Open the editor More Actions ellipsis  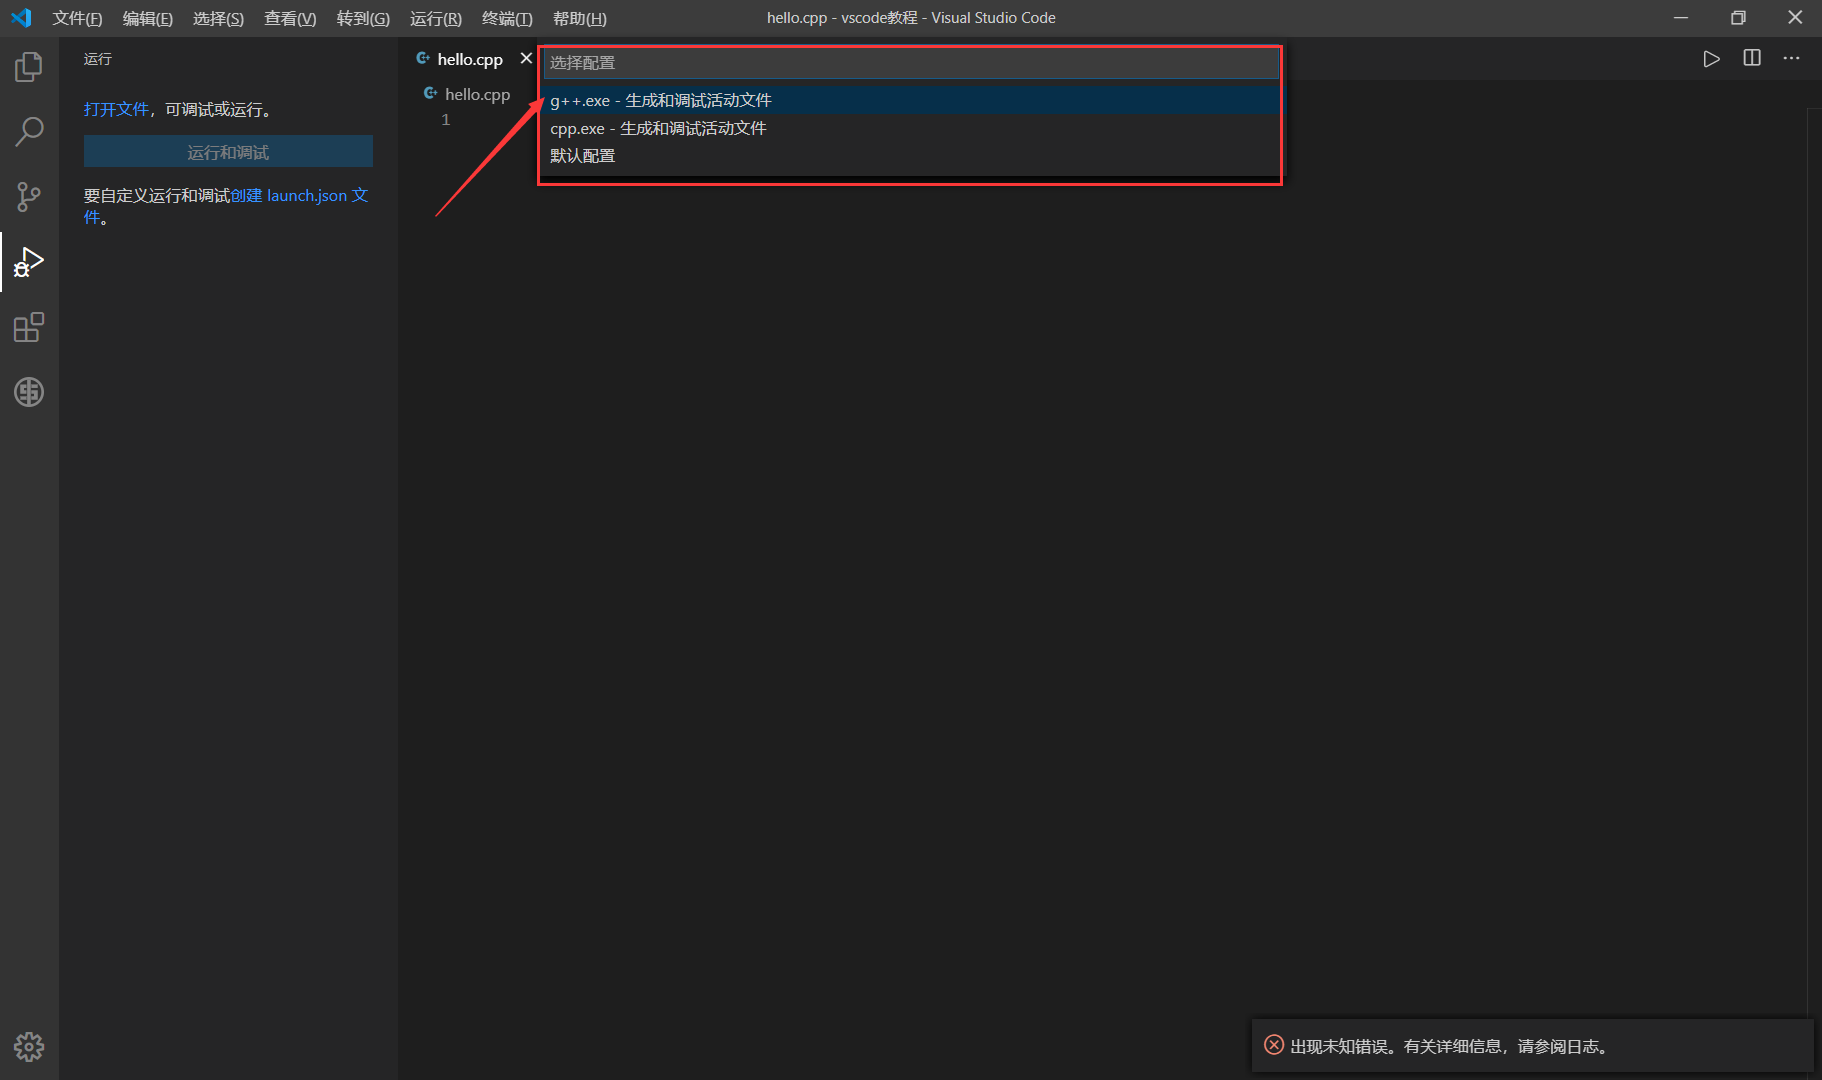click(x=1791, y=59)
